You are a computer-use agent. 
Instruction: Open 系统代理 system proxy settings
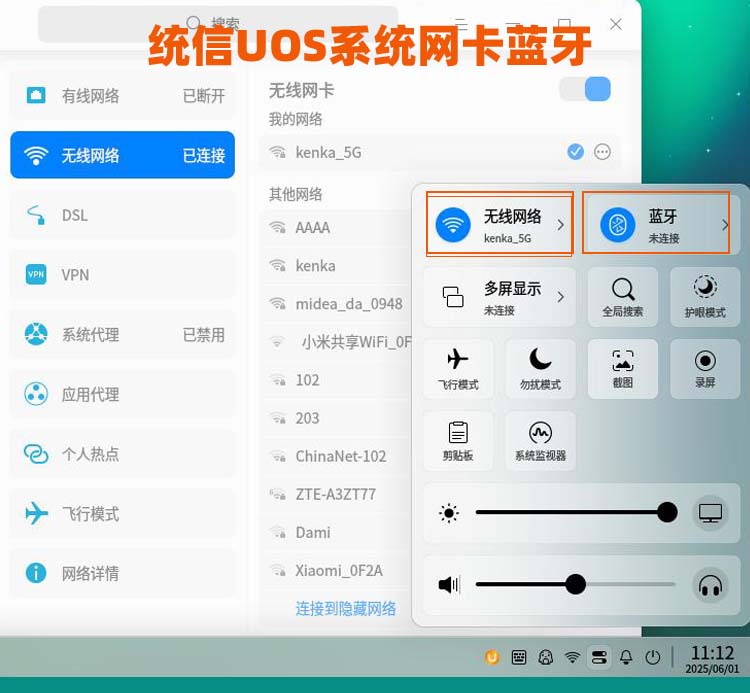tap(122, 334)
